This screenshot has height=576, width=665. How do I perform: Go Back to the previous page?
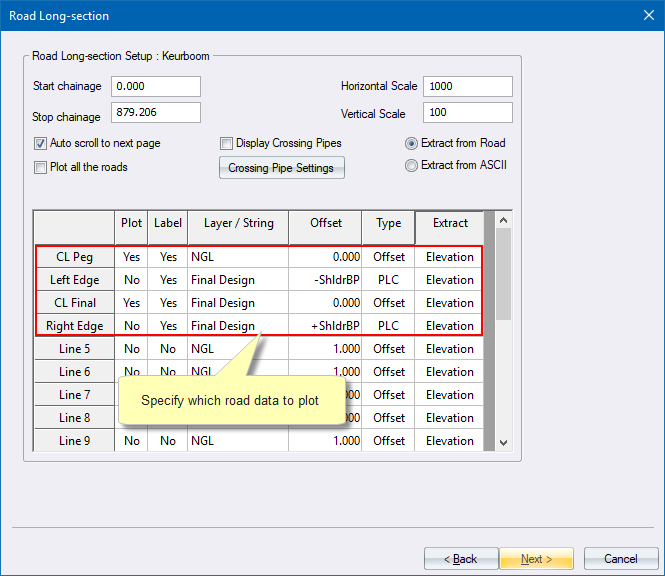coord(461,558)
